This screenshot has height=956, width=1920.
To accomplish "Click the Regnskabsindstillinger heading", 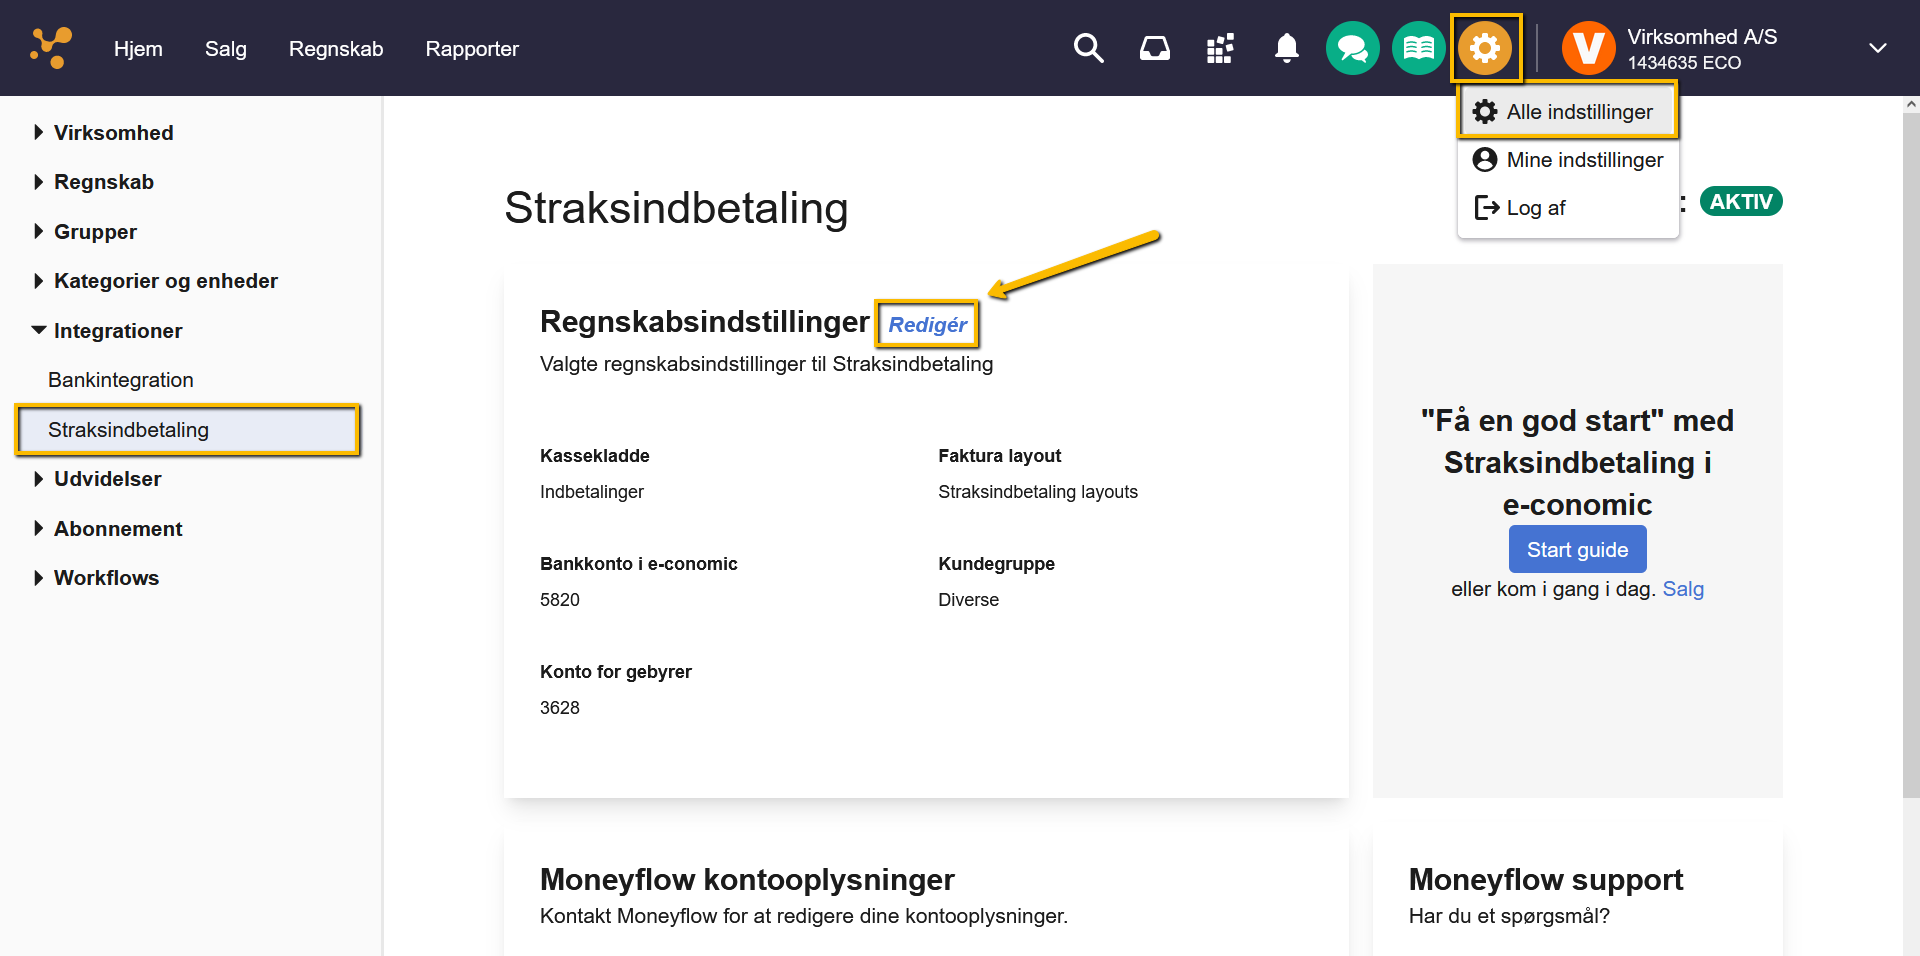I will coord(704,322).
